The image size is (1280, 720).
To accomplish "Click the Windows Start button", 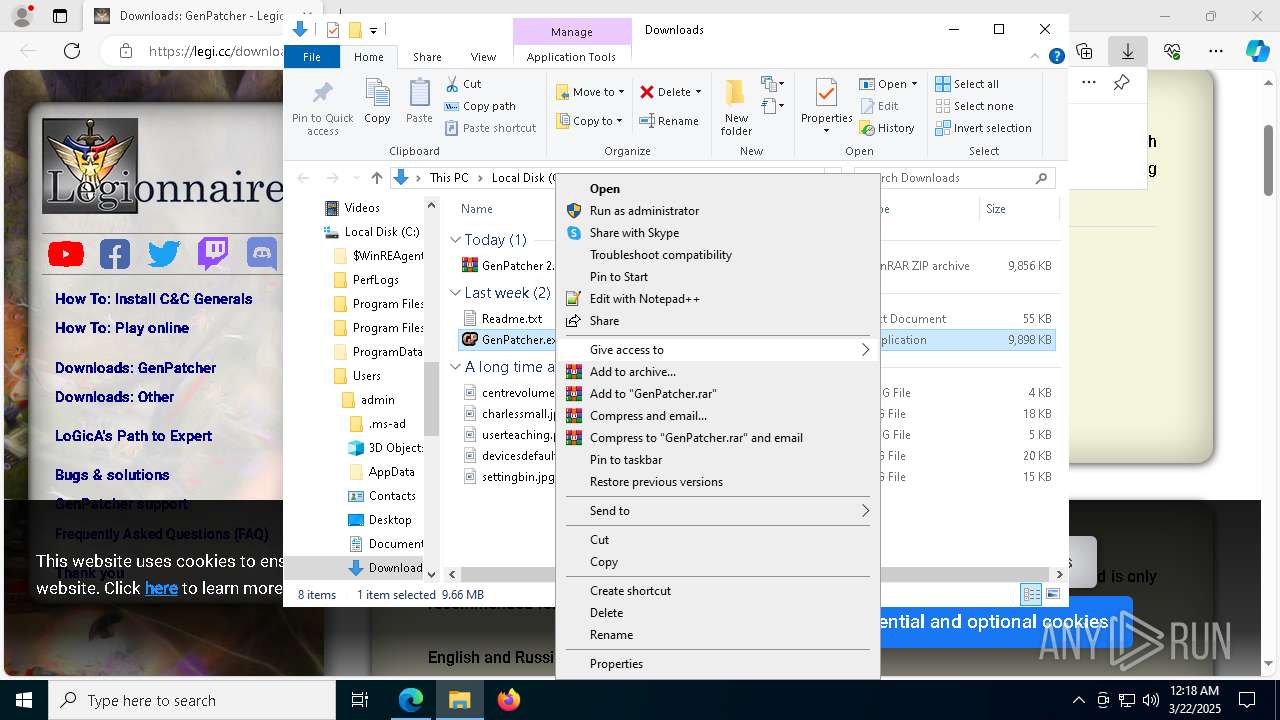I will pos(24,700).
